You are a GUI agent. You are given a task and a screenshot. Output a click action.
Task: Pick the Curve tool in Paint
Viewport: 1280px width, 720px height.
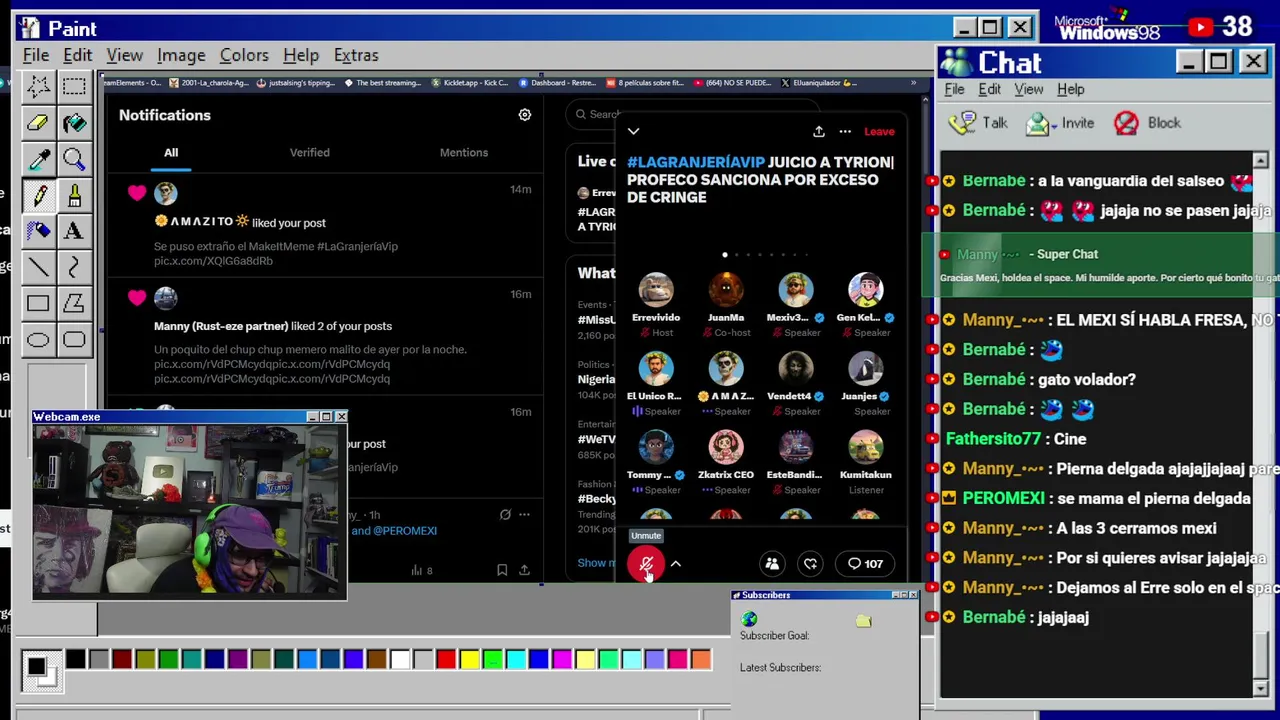pyautogui.click(x=74, y=267)
